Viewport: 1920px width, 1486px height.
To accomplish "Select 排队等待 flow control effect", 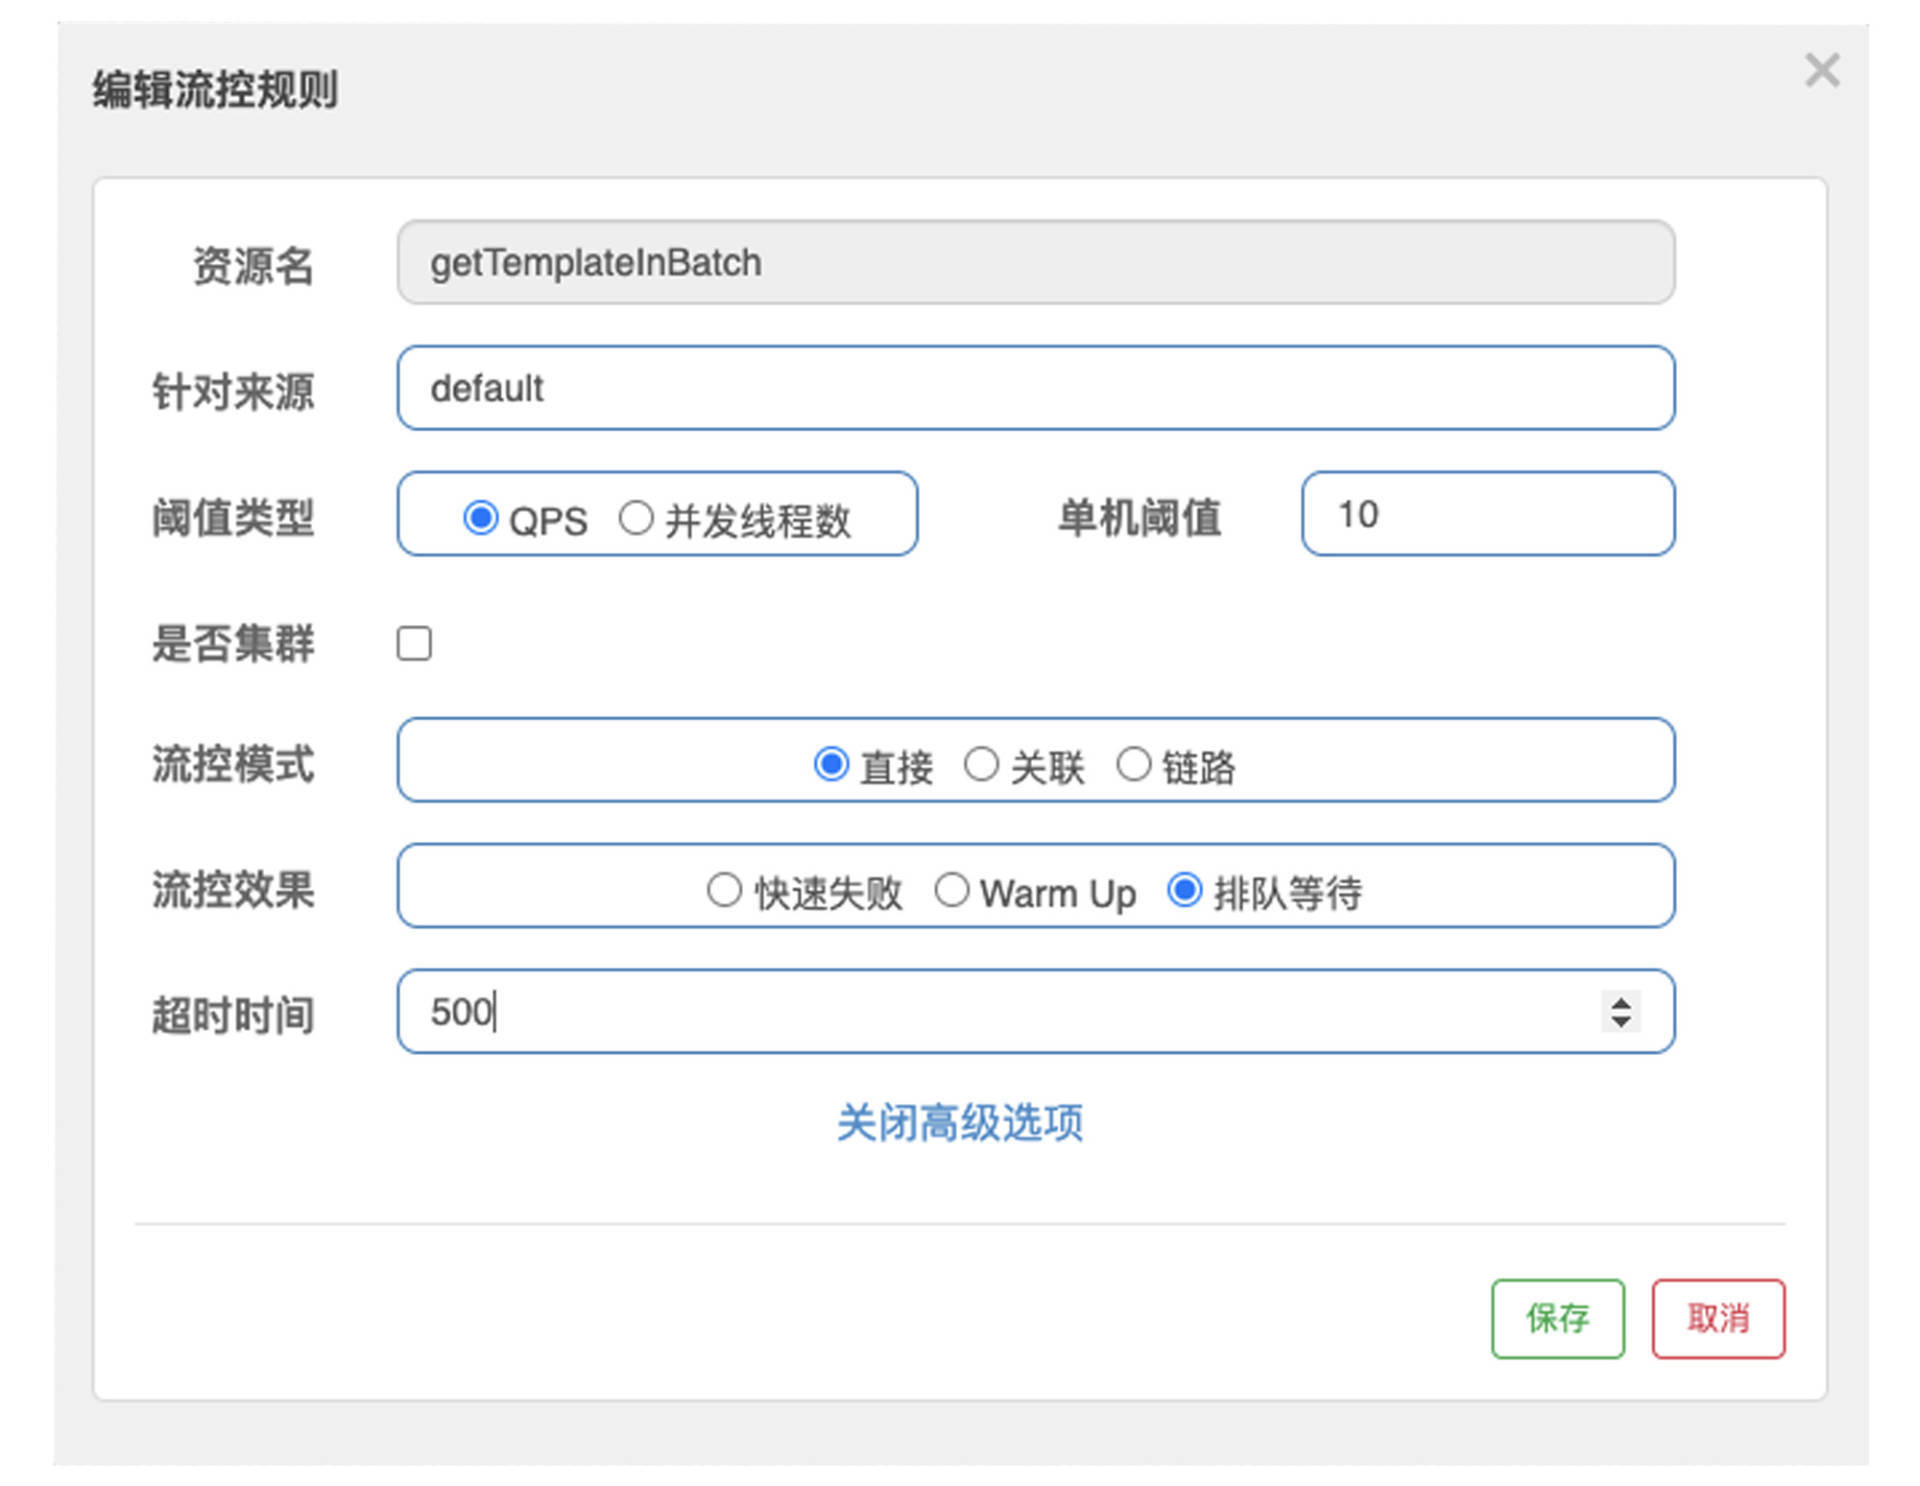I will pyautogui.click(x=1186, y=889).
